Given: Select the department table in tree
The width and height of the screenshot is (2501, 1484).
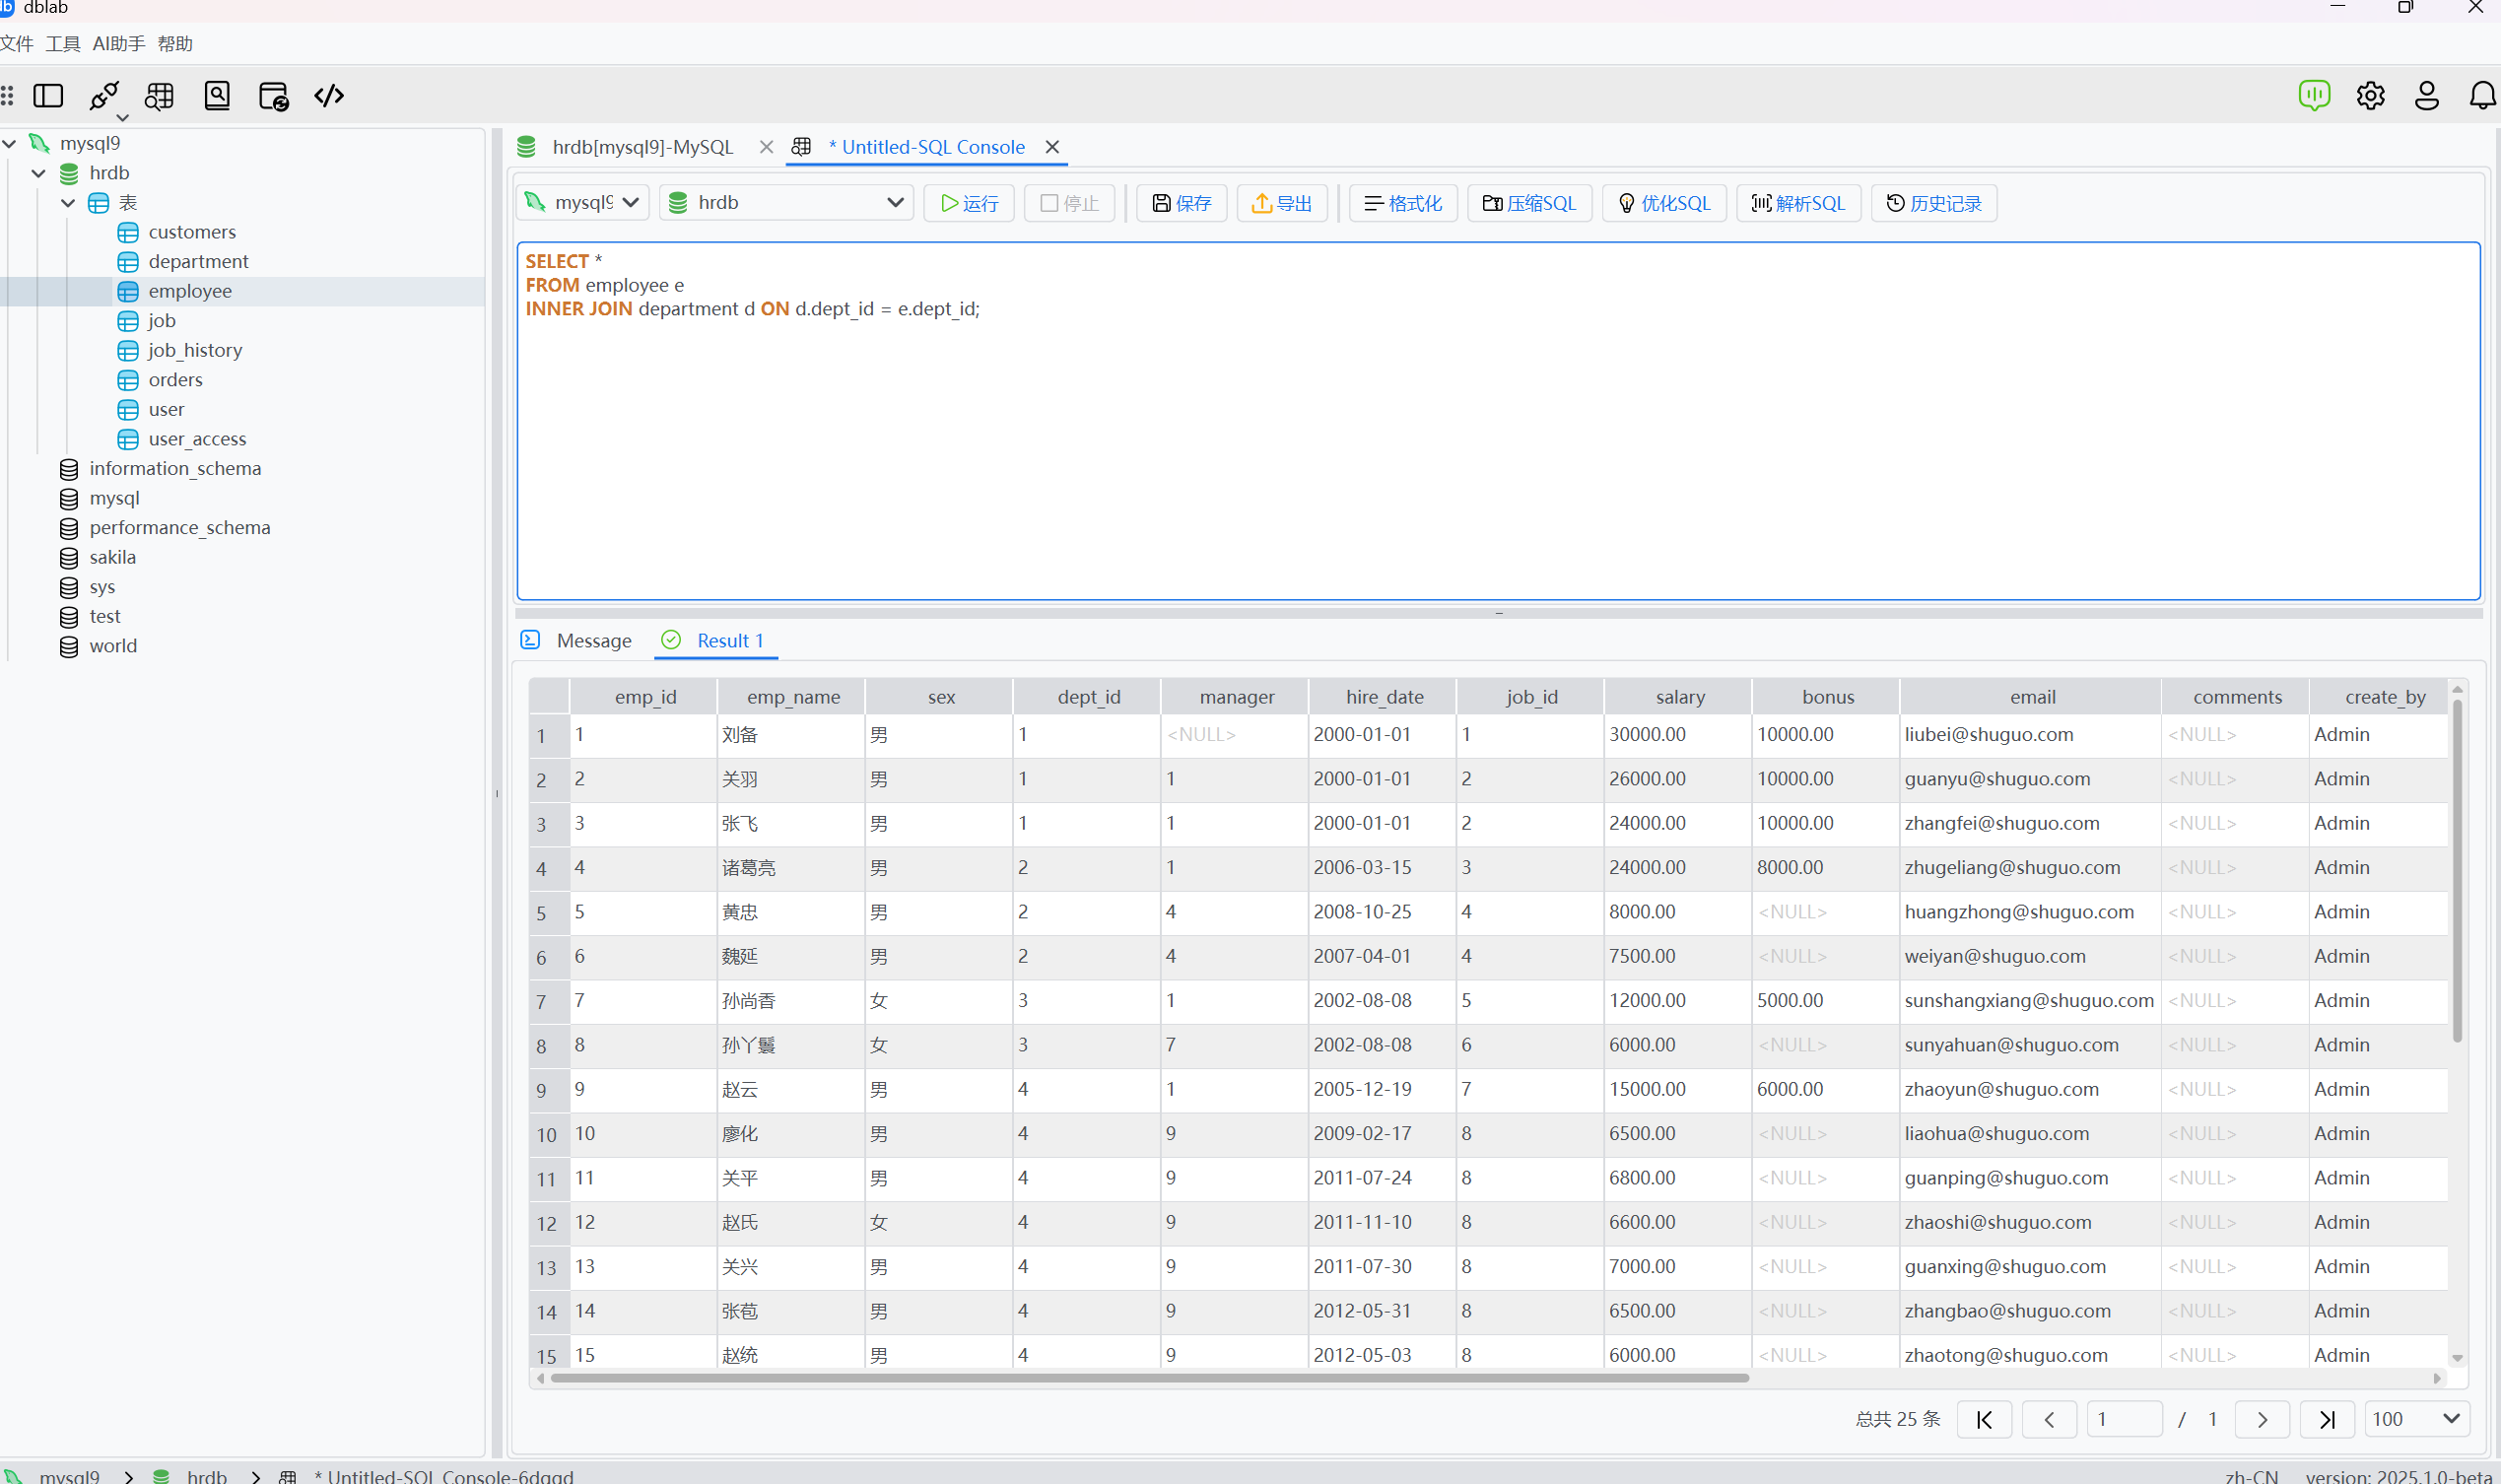Looking at the screenshot, I should click(198, 262).
